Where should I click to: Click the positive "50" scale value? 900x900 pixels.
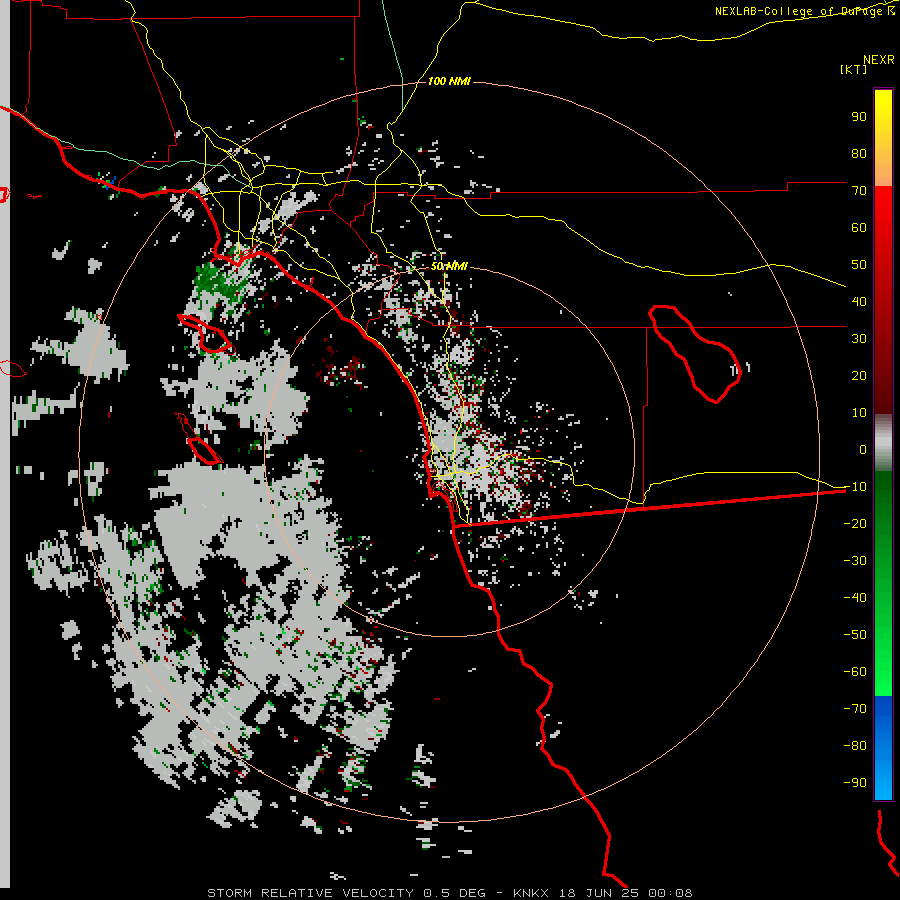tap(859, 265)
